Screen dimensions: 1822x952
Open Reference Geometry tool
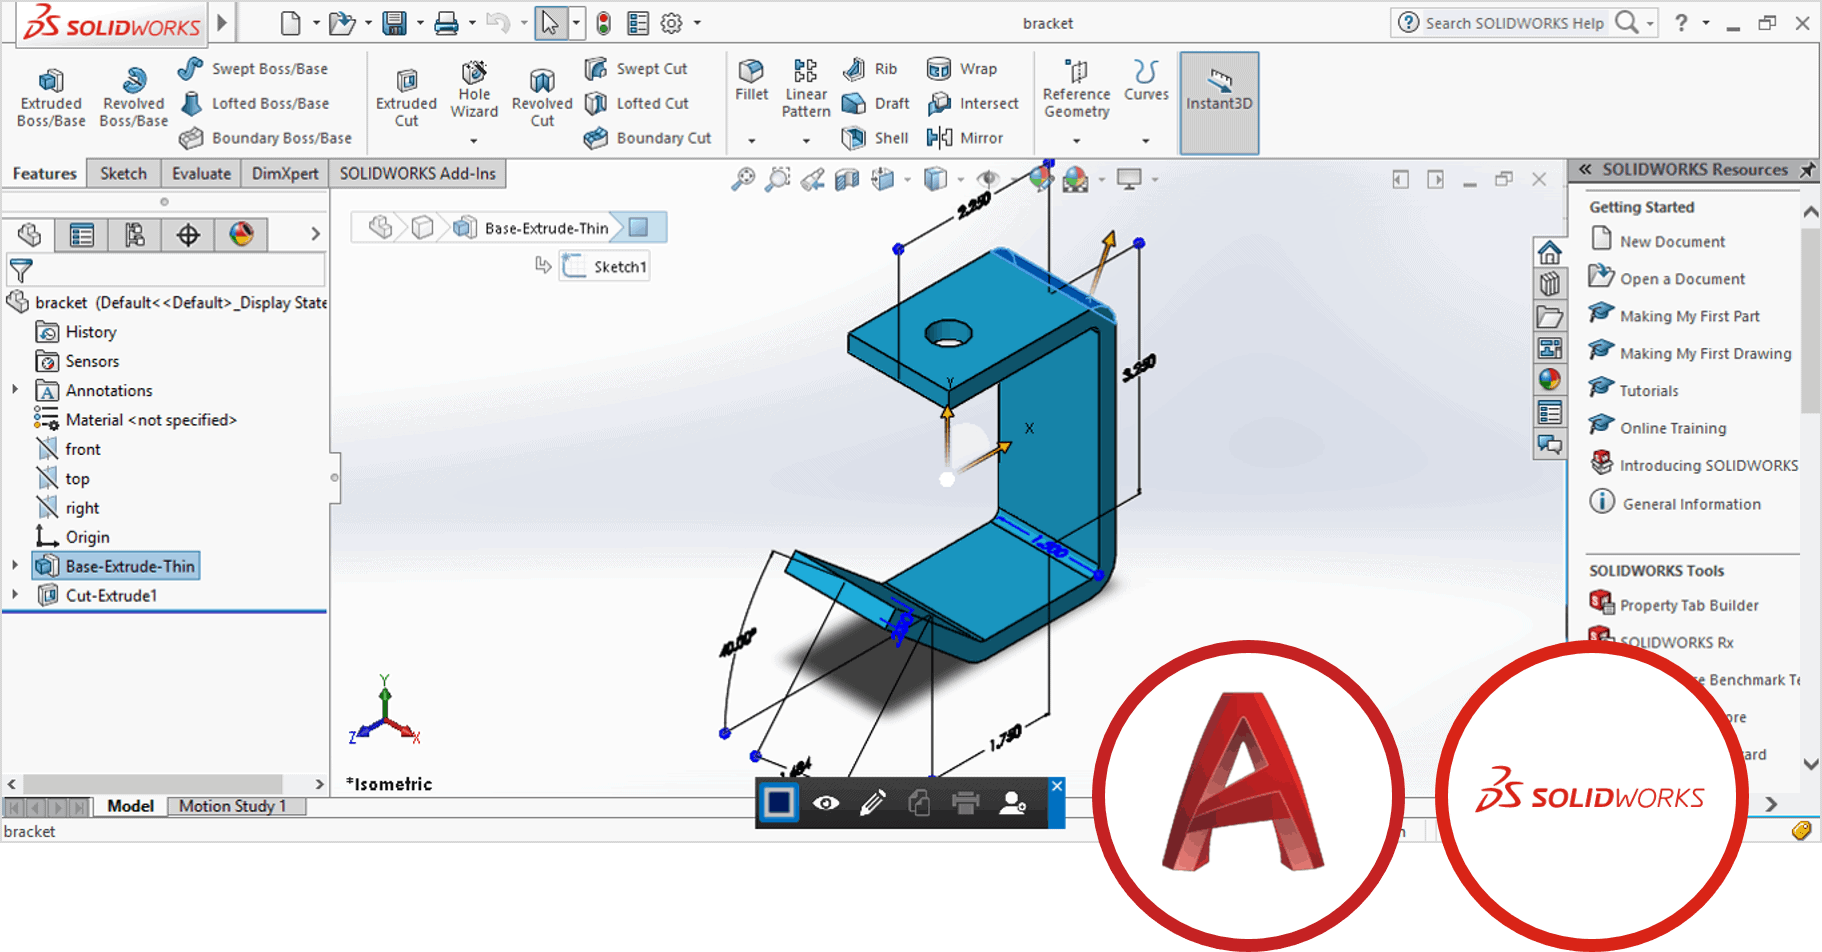click(1076, 89)
